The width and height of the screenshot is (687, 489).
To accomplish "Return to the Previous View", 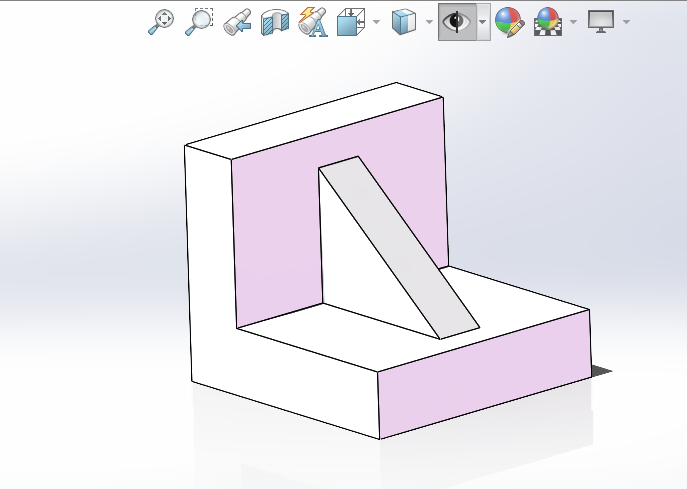I will click(x=237, y=21).
